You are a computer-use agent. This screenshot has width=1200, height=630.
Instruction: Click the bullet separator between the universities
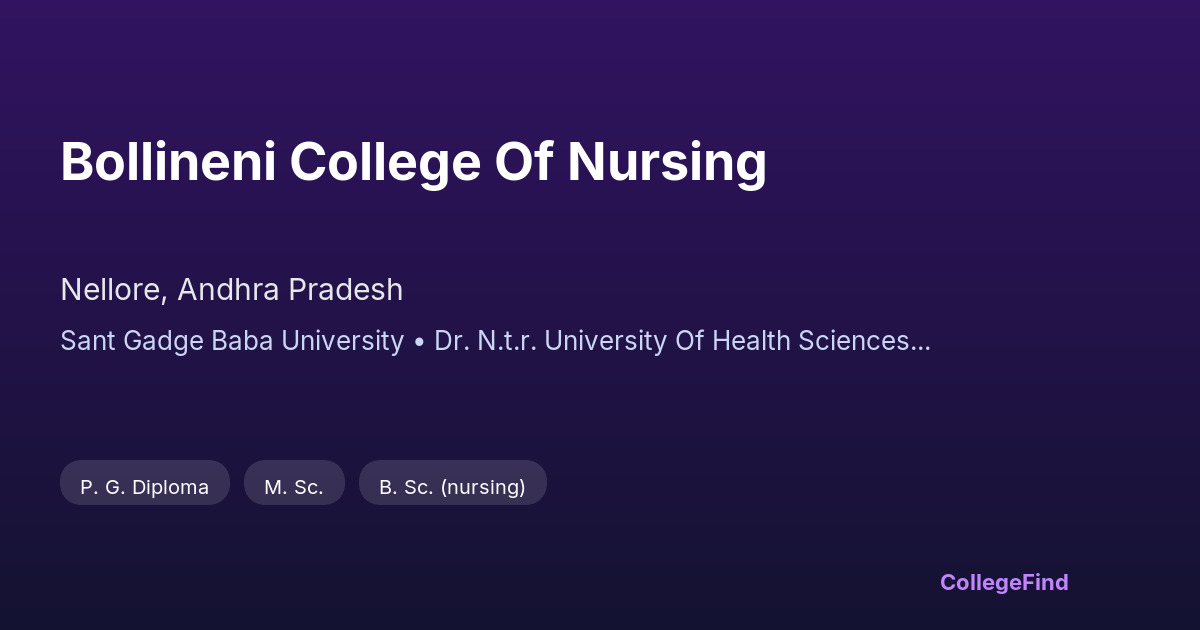click(419, 341)
